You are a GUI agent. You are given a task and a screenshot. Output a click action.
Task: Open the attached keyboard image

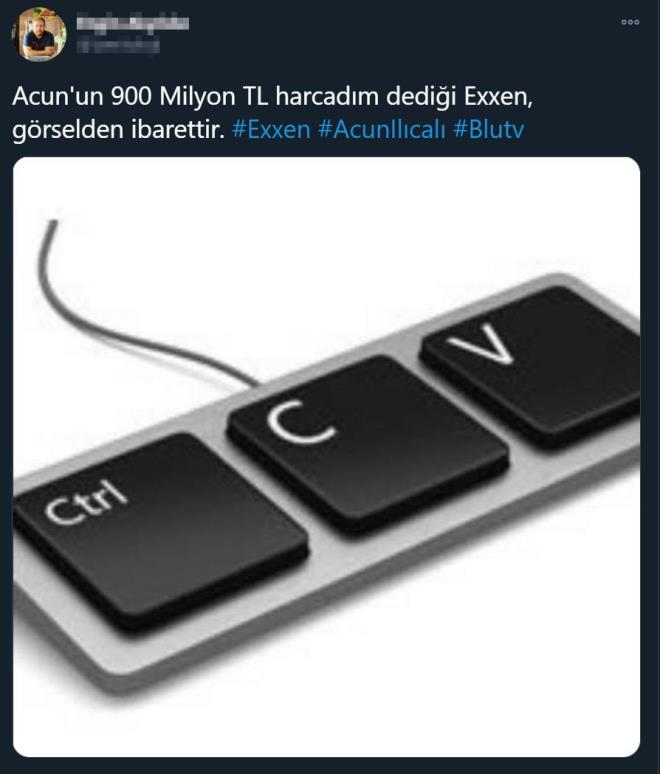326,457
